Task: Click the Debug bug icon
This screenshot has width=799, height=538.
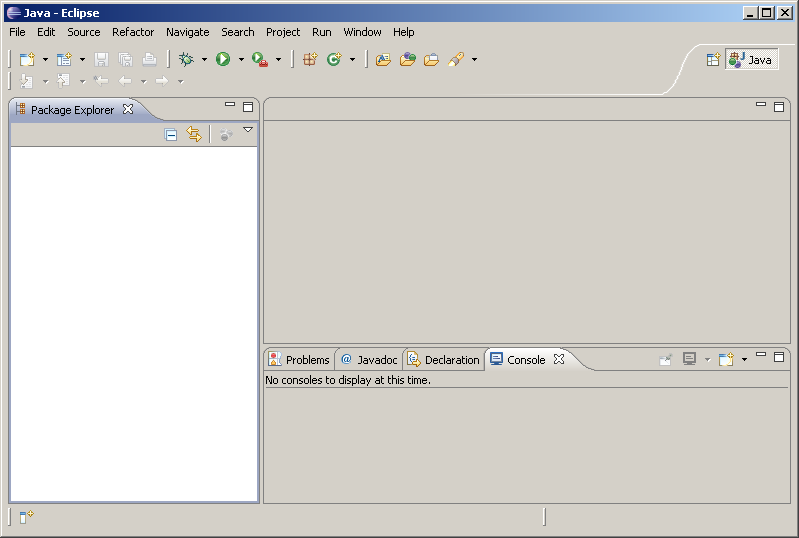Action: coord(186,60)
